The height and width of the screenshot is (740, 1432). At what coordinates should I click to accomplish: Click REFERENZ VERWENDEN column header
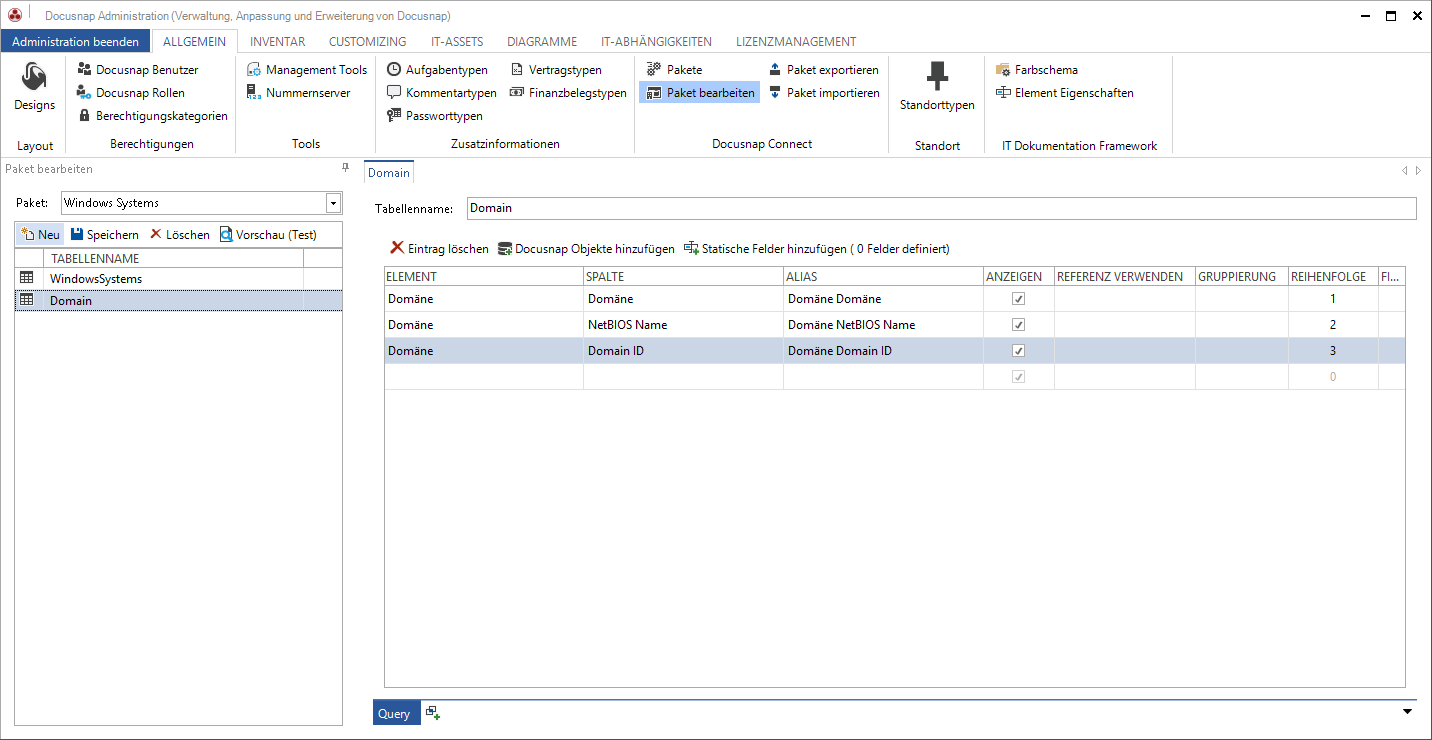1124,277
